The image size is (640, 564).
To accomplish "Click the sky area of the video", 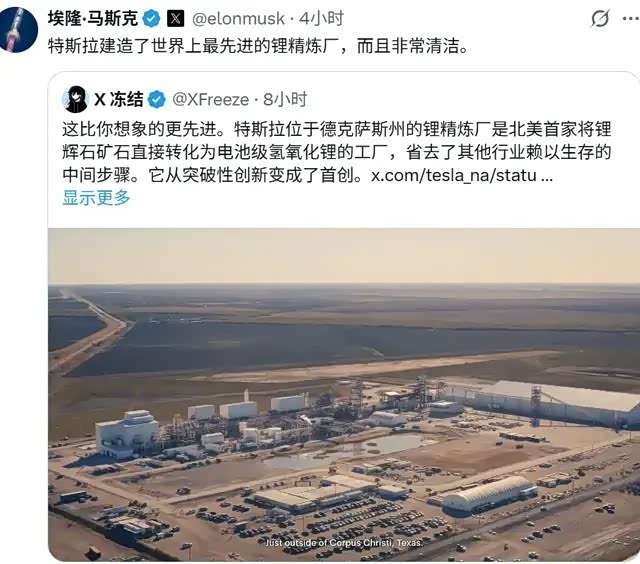I will click(344, 255).
